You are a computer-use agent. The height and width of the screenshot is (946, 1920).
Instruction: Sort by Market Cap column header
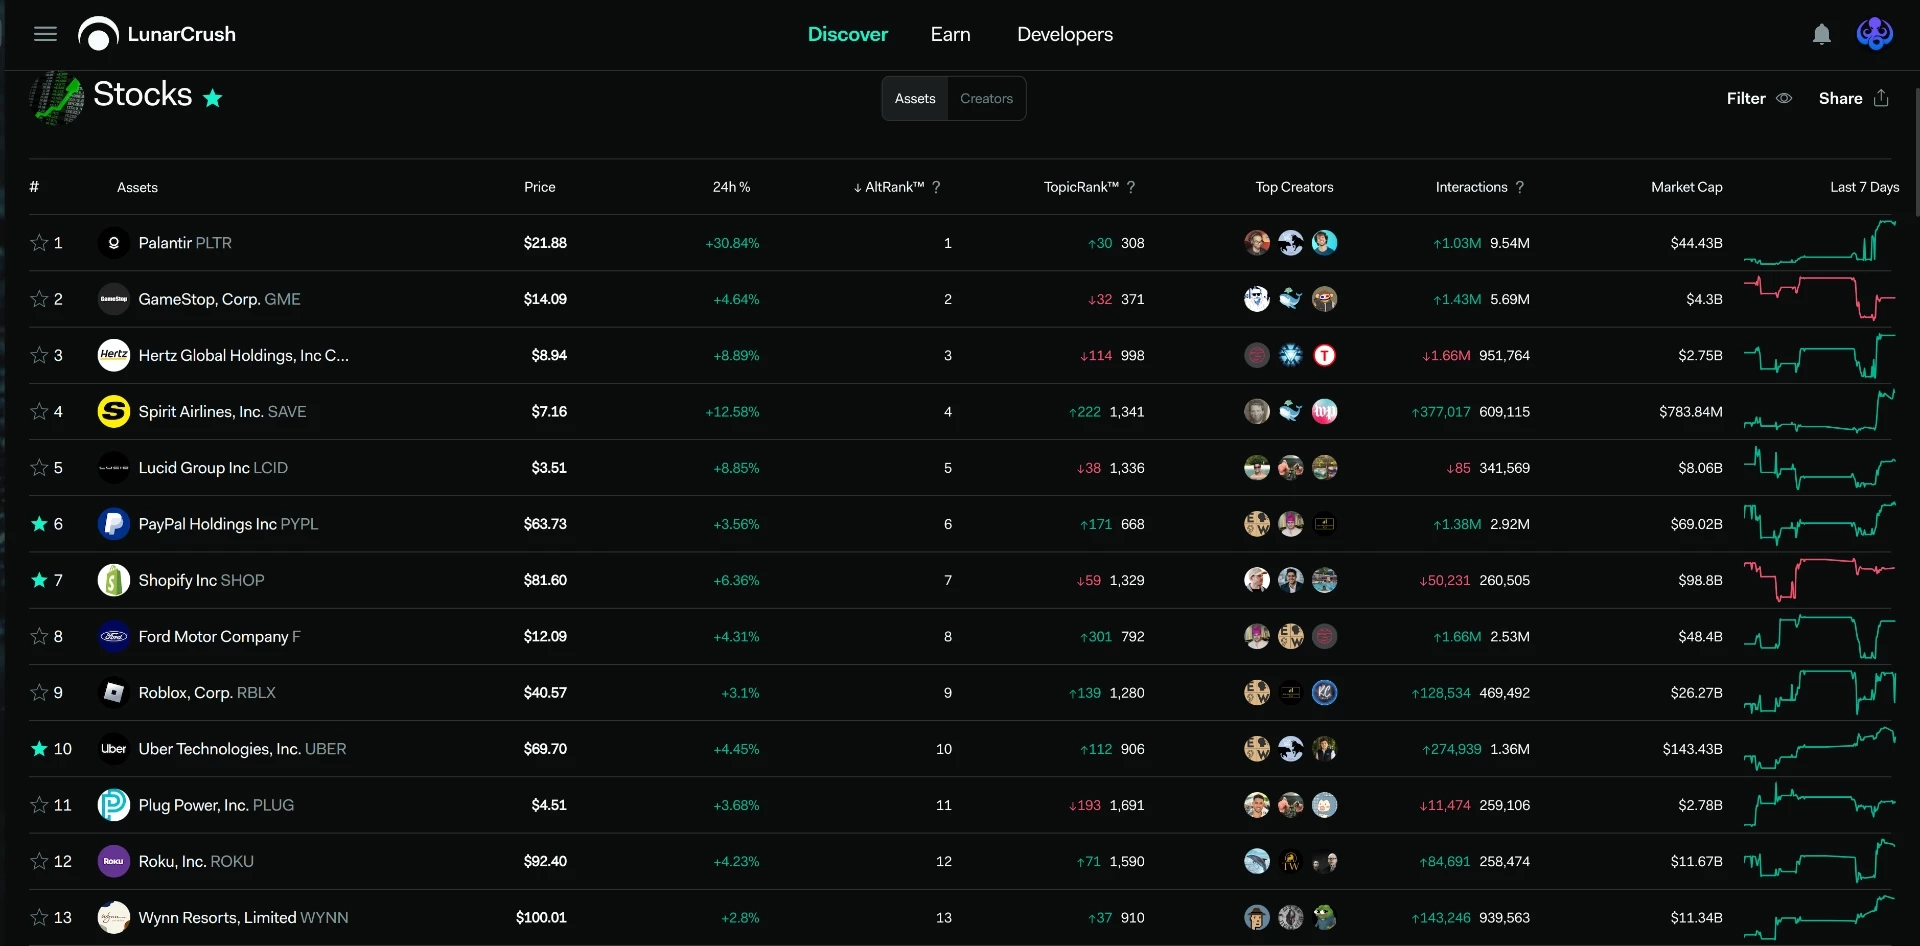[x=1687, y=187]
